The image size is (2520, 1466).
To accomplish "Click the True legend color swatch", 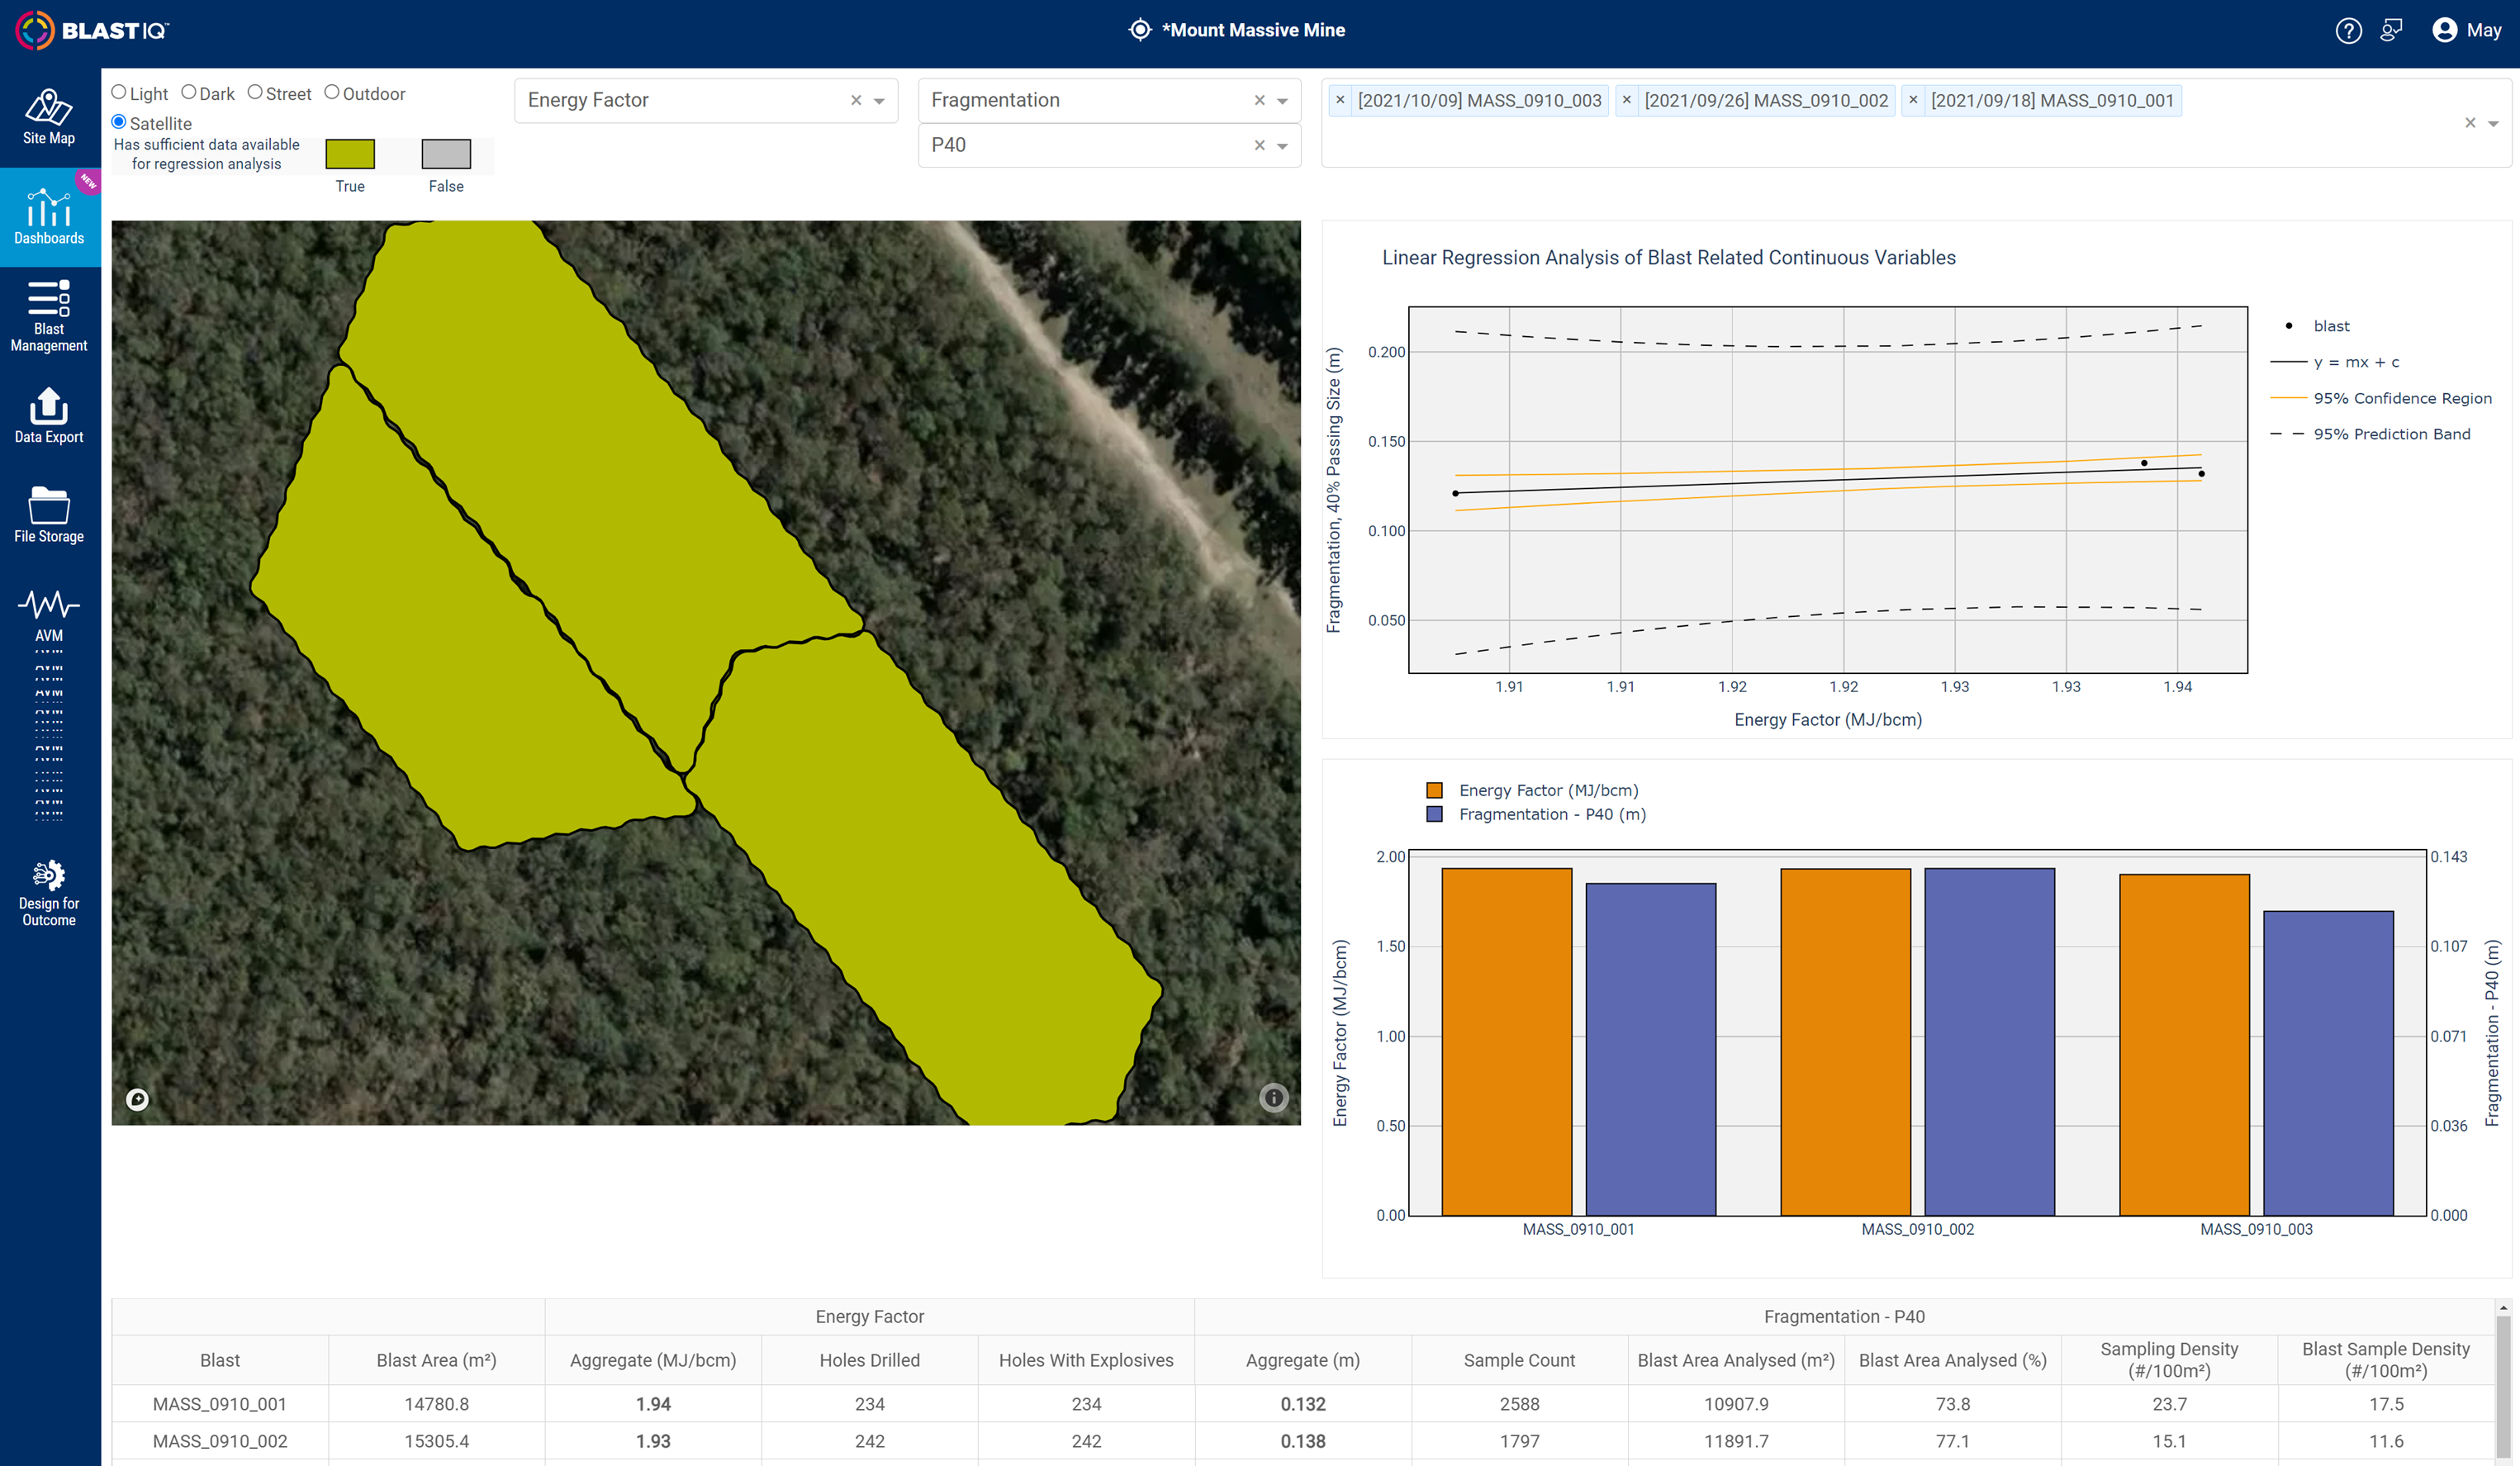I will tap(350, 153).
